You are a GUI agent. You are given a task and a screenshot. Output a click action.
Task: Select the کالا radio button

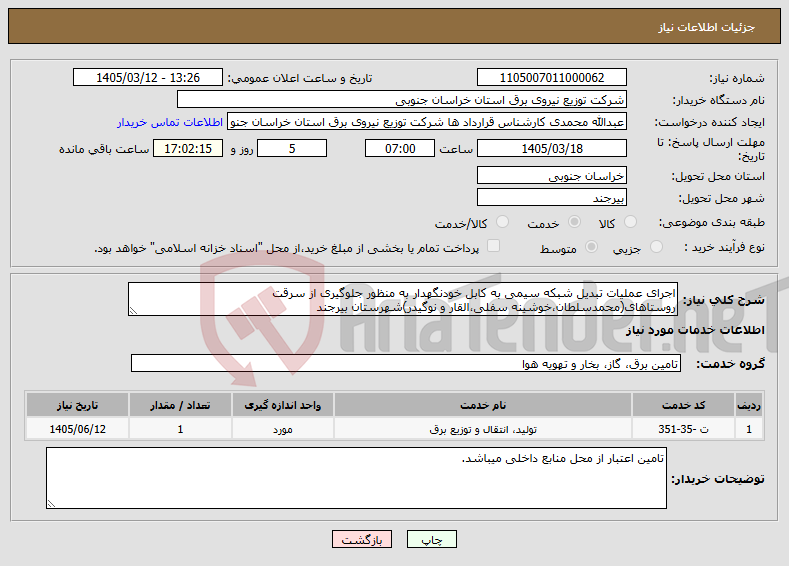630,222
